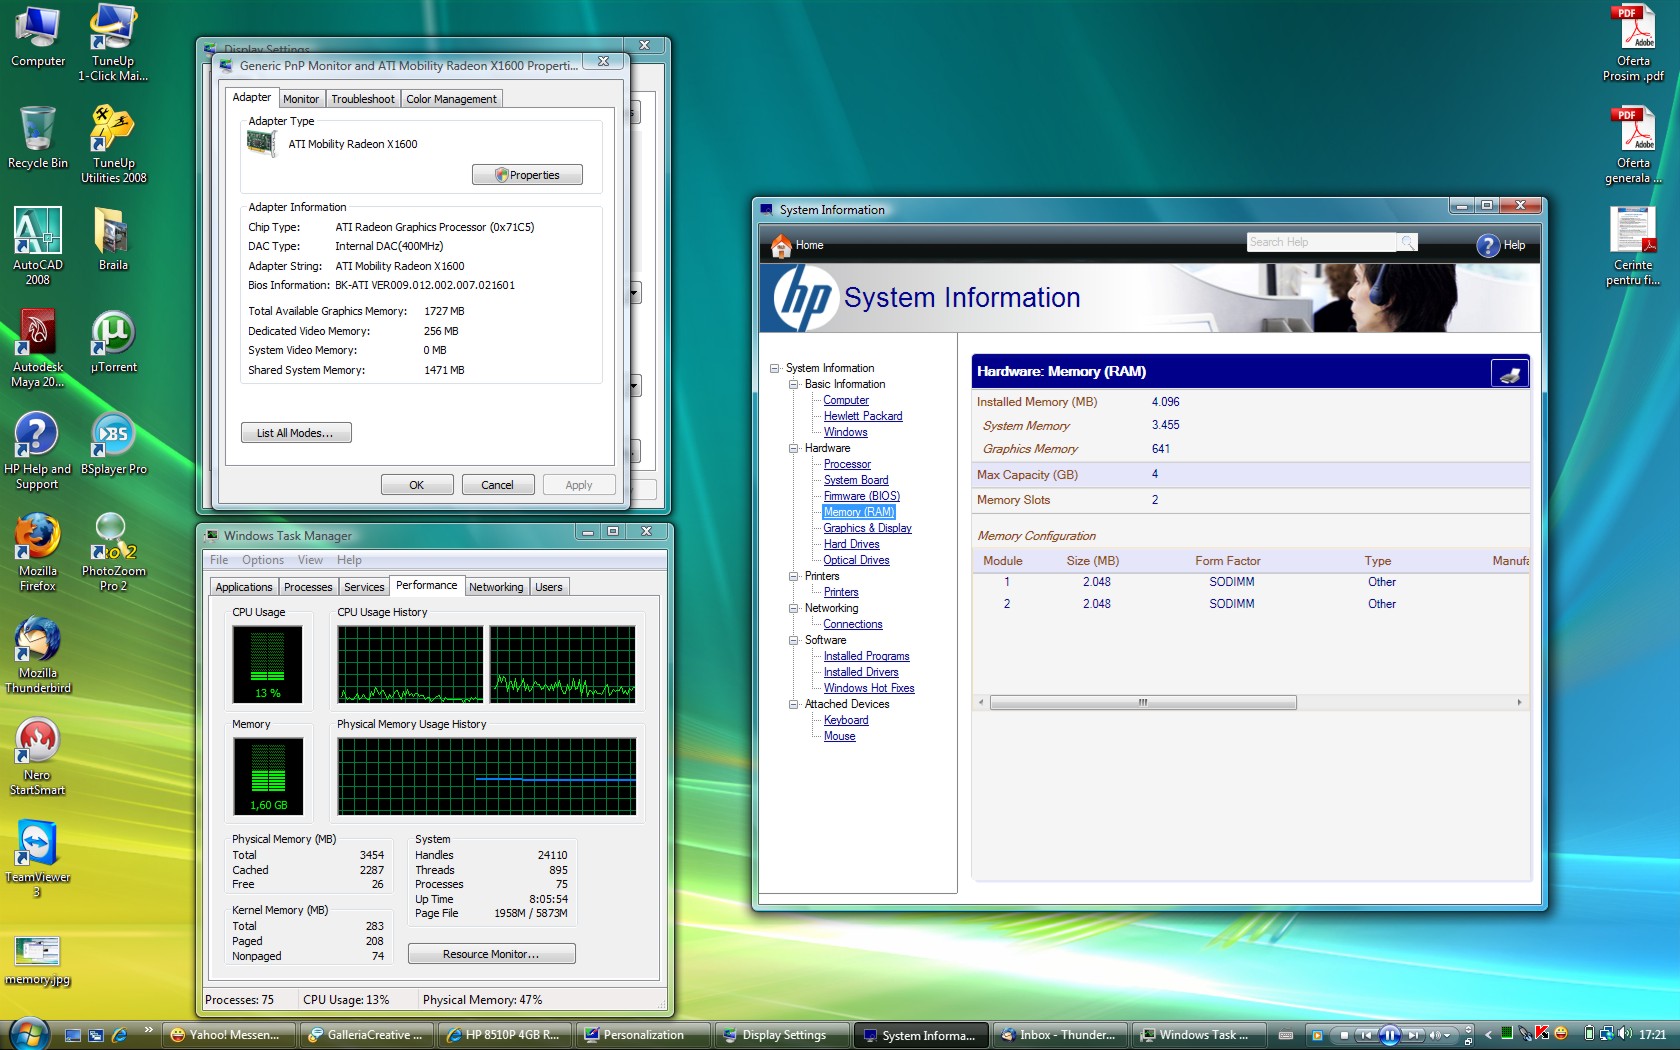1680x1050 pixels.
Task: Open the Processor link in the tree
Action: point(847,464)
